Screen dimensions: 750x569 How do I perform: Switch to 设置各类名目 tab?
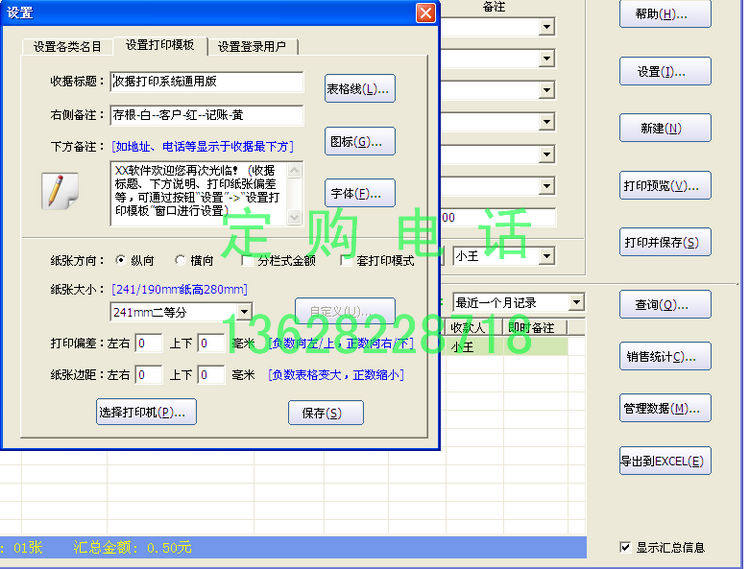tap(67, 47)
